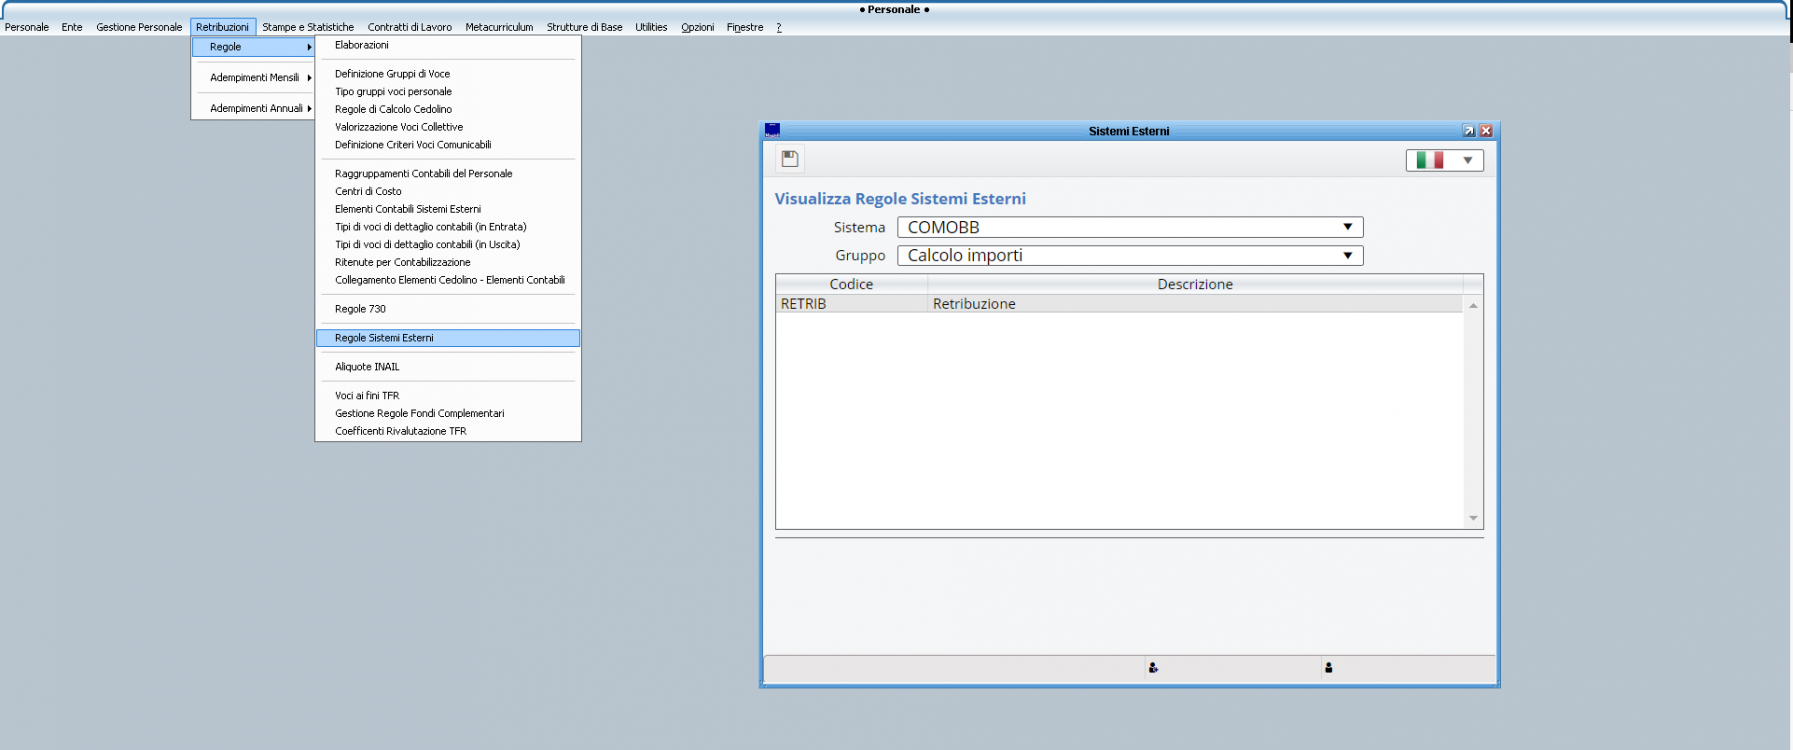Select the Aliquote INAIL menu item
The height and width of the screenshot is (750, 1793).
(x=367, y=367)
